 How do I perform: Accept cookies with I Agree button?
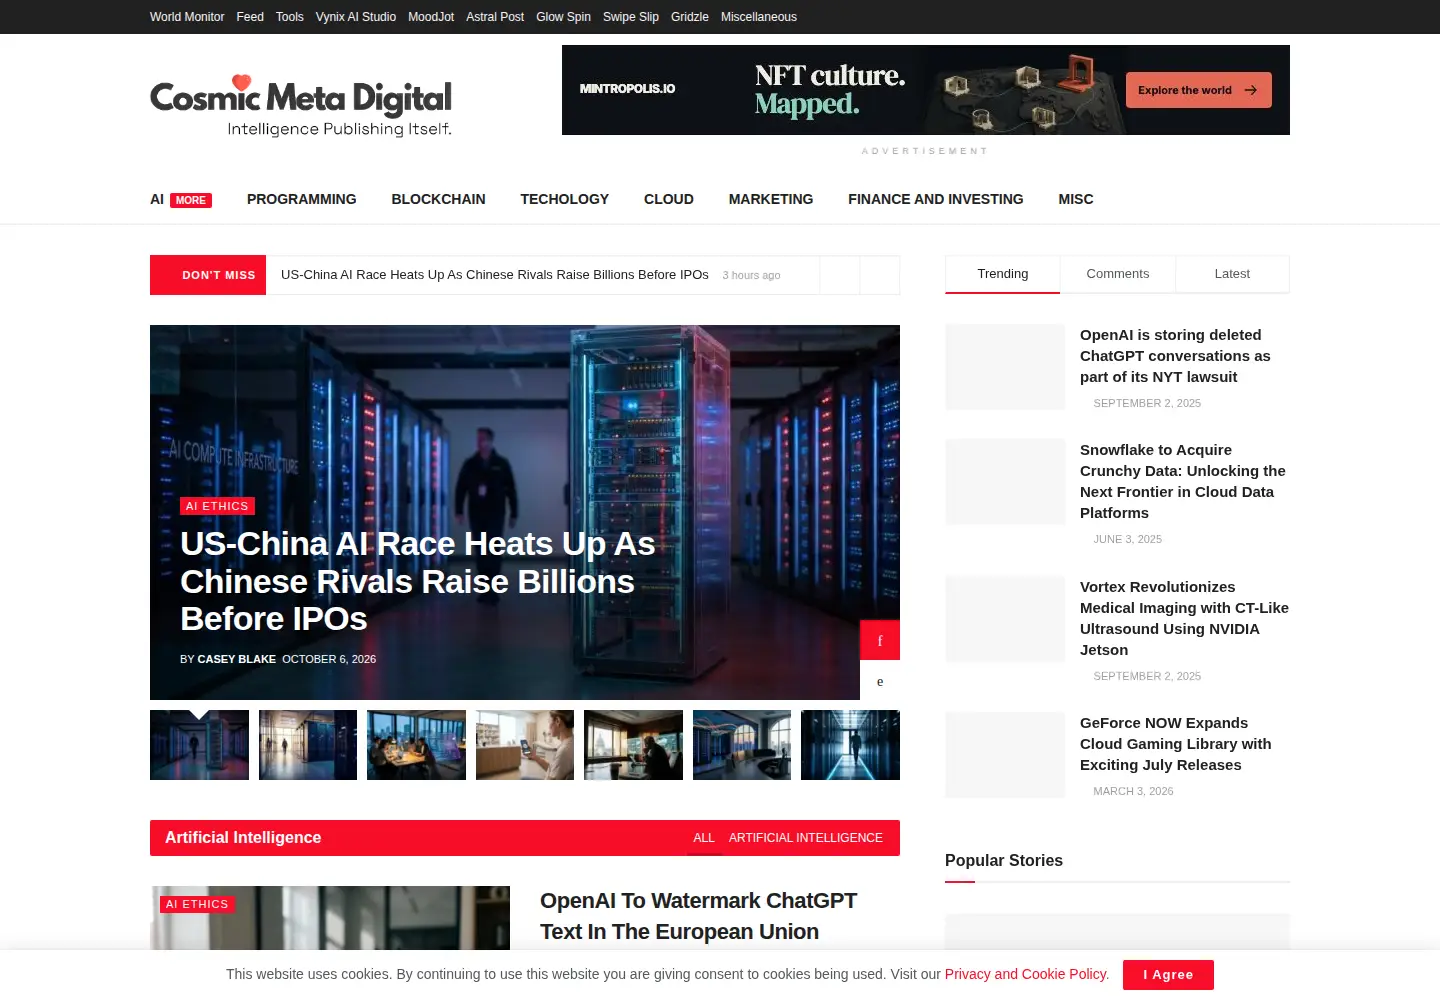pyautogui.click(x=1168, y=975)
